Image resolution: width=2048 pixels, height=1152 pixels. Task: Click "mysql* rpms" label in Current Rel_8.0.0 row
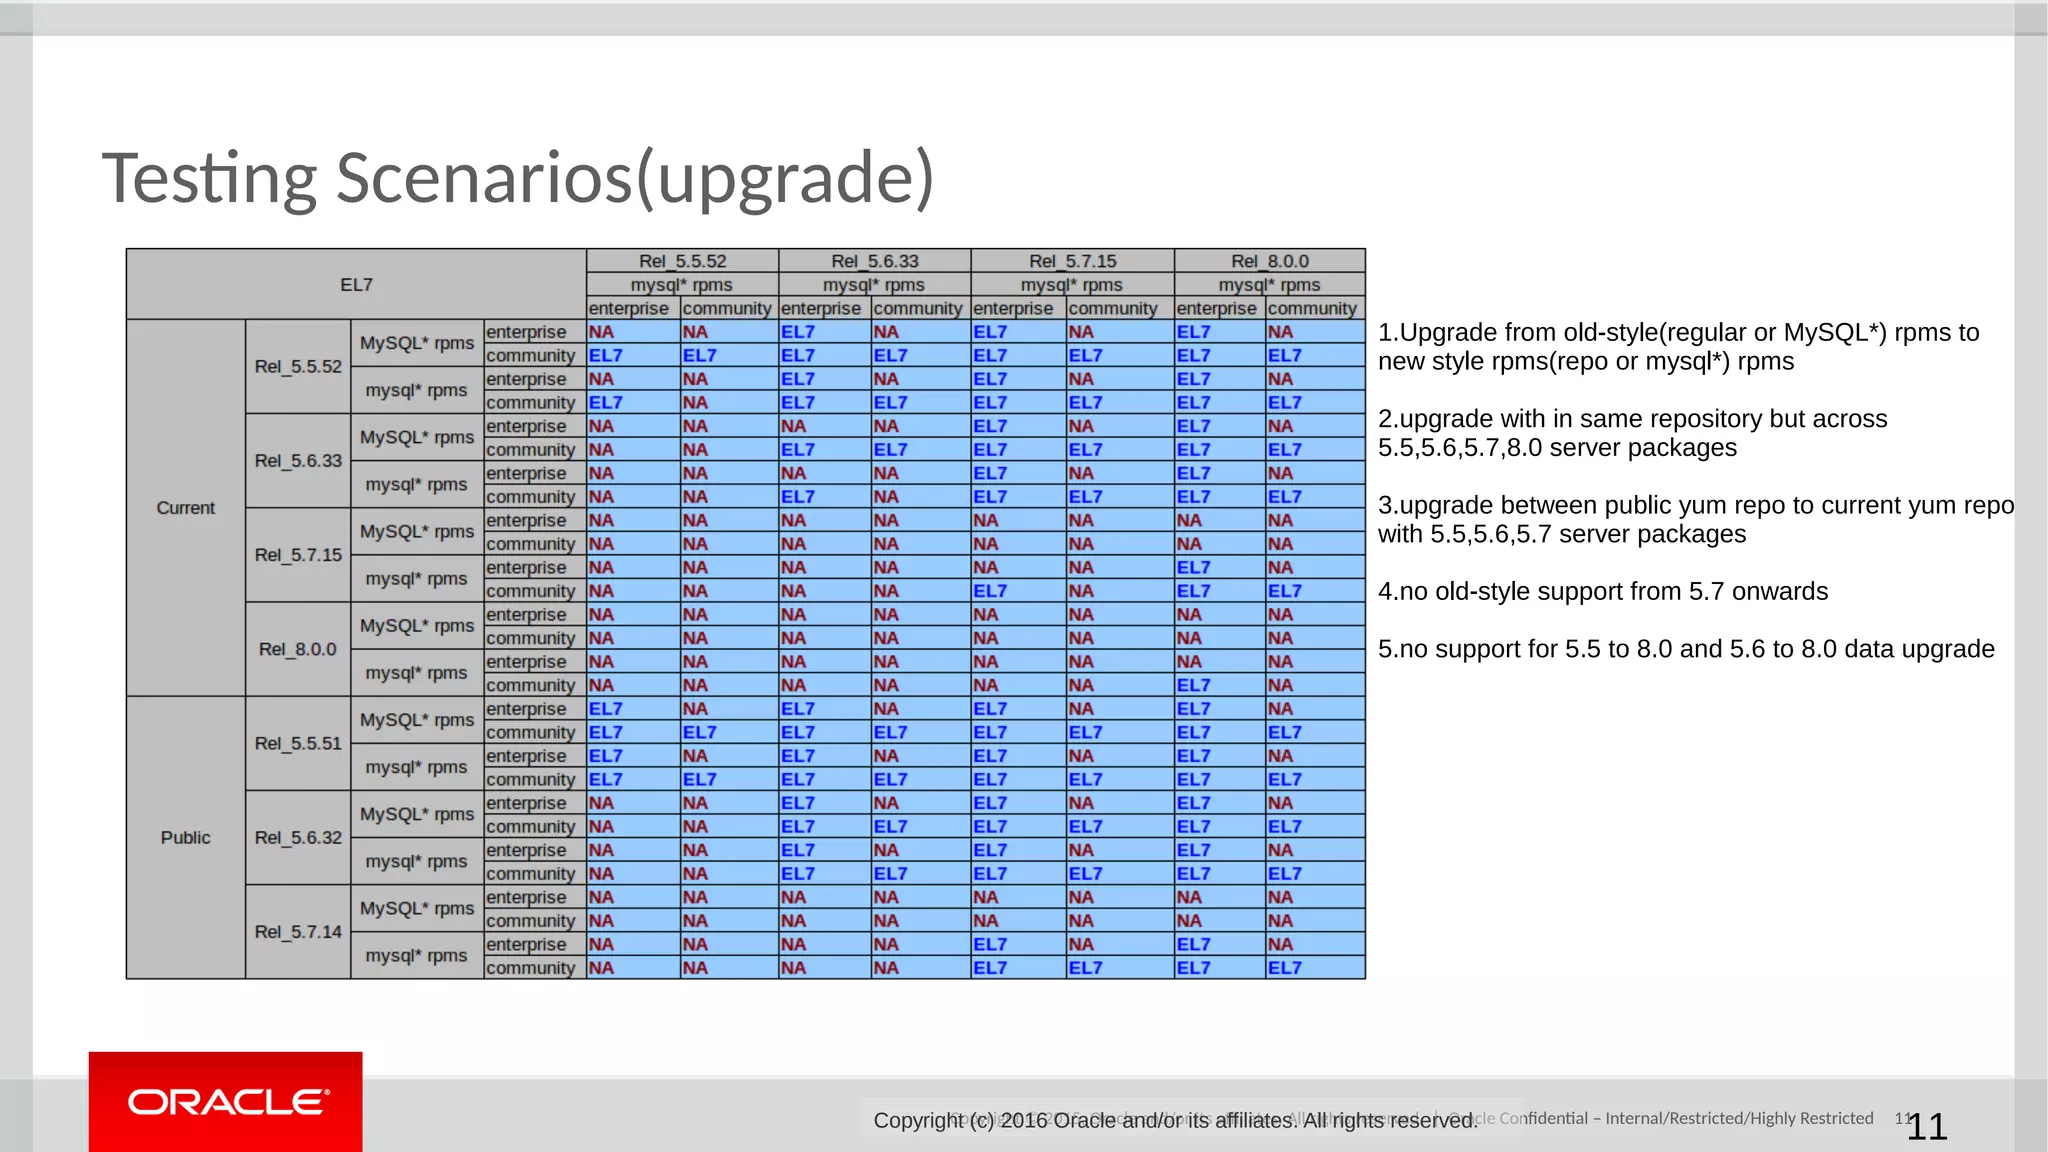click(x=417, y=673)
